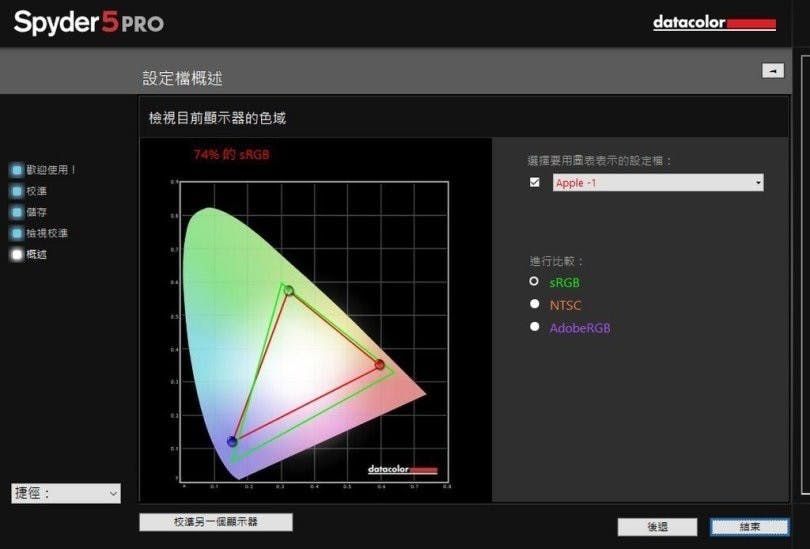Click the 校準 step indicator icon
The height and width of the screenshot is (549, 810).
17,191
